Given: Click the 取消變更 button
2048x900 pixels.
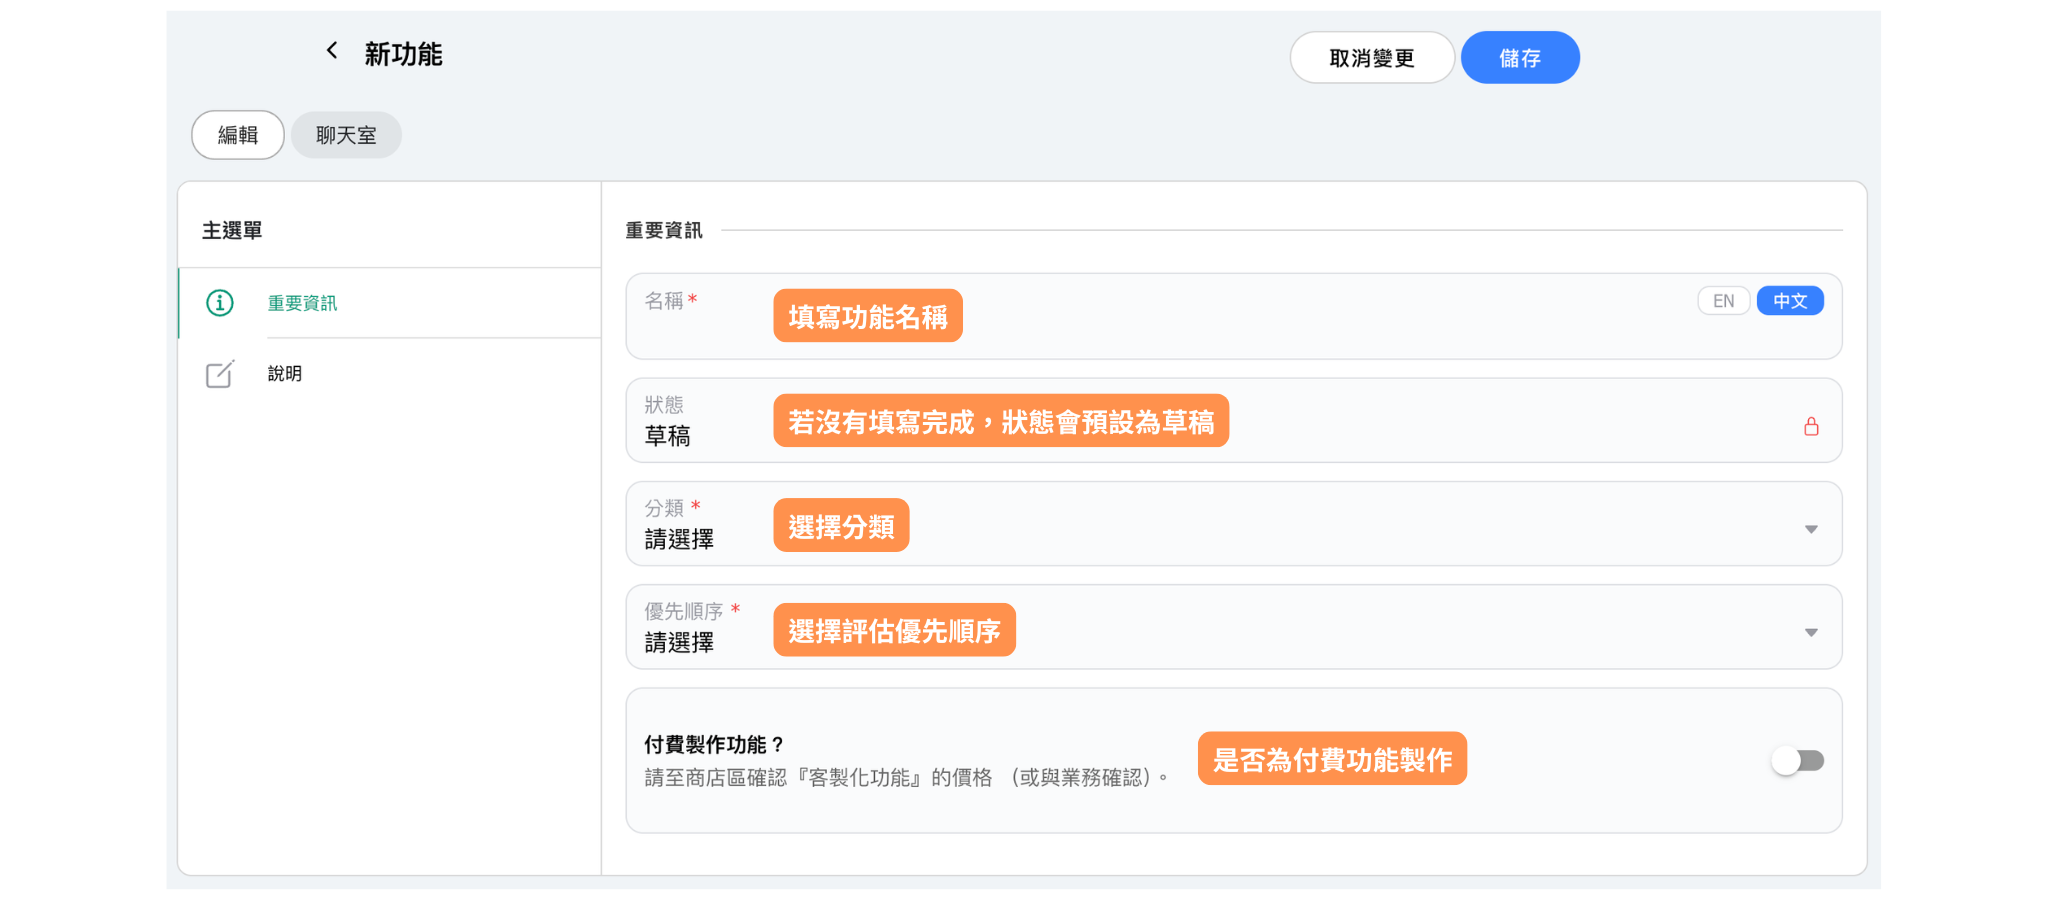Looking at the screenshot, I should tap(1371, 58).
